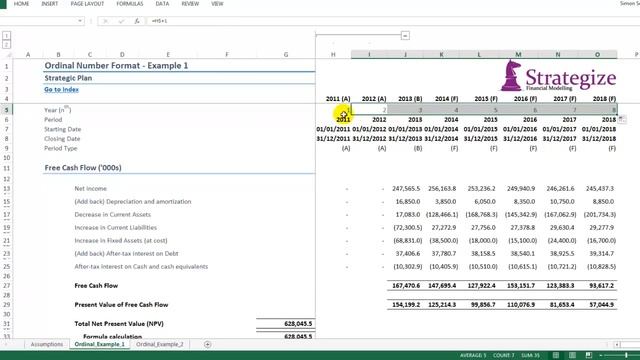This screenshot has width=640, height=360.
Task: Select column M header
Action: (518, 54)
